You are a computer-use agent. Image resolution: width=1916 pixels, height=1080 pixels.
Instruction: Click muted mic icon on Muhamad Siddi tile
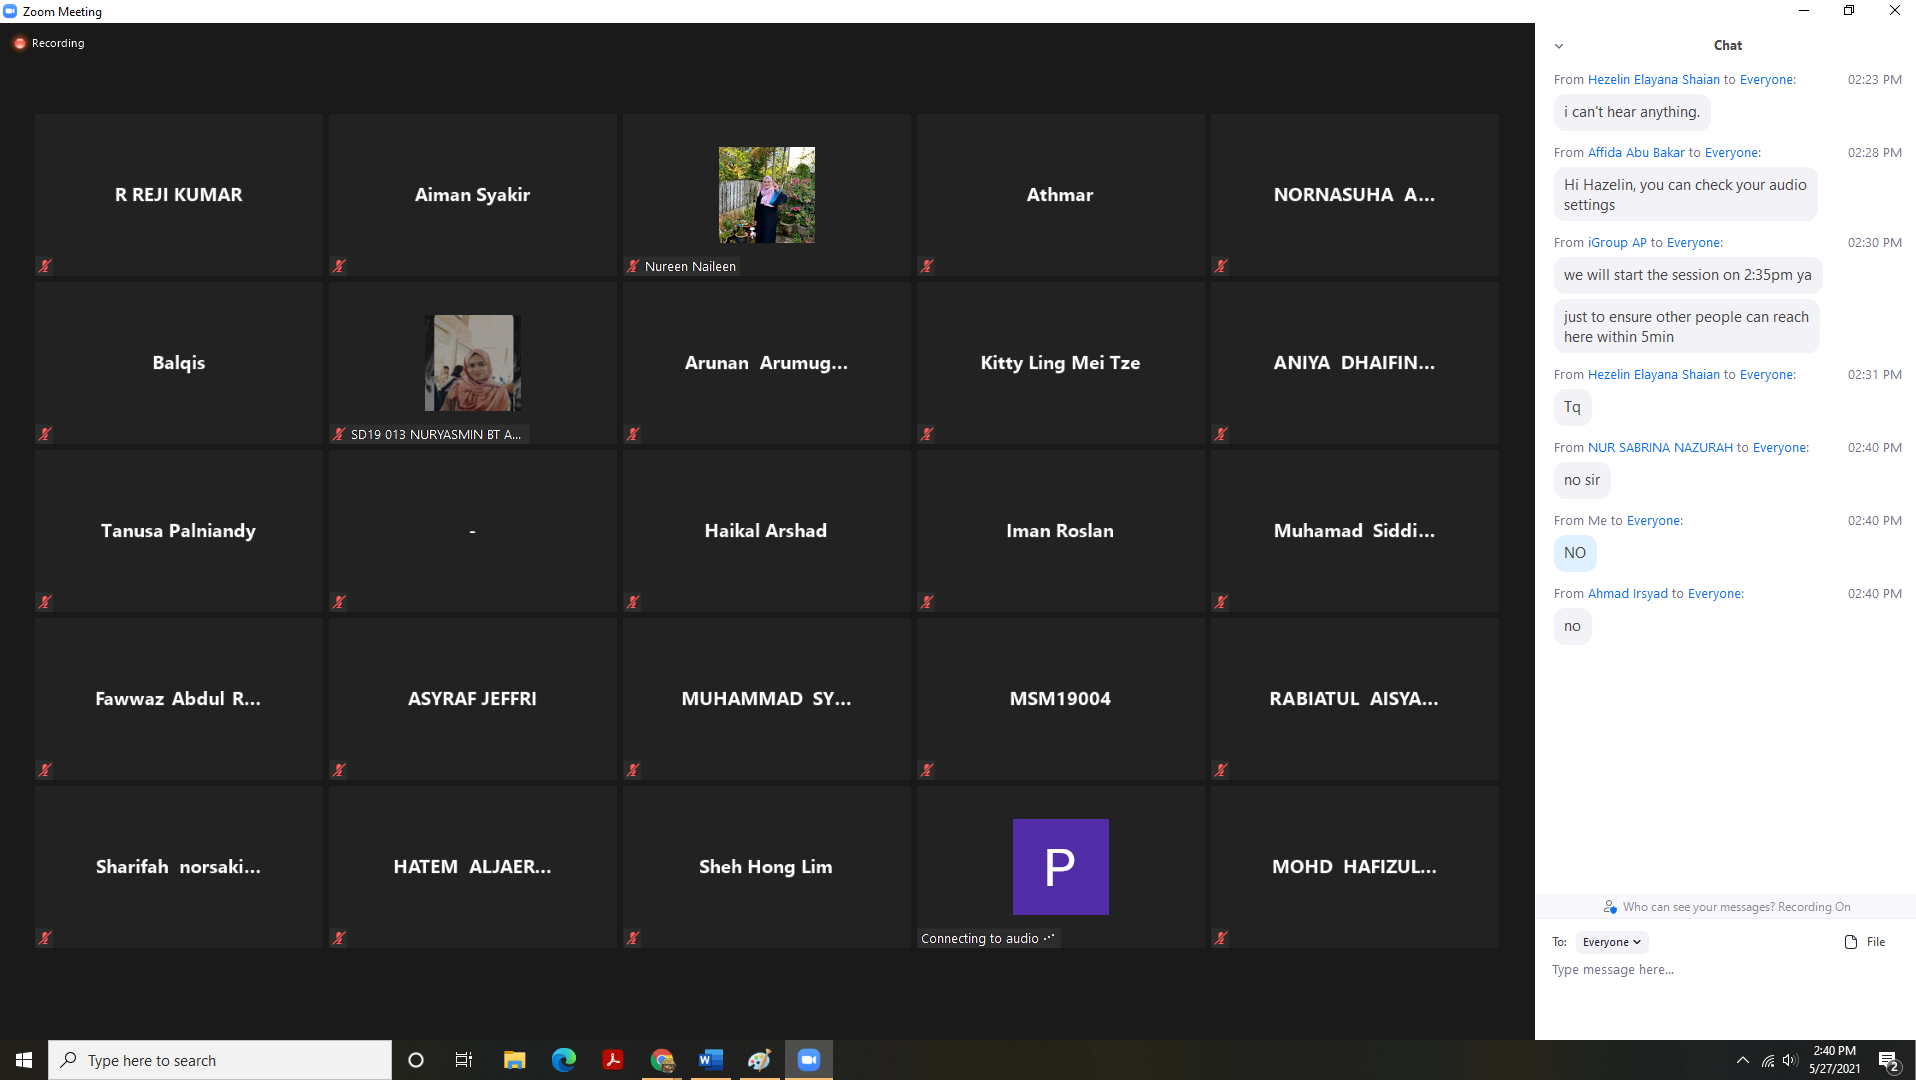(1221, 602)
